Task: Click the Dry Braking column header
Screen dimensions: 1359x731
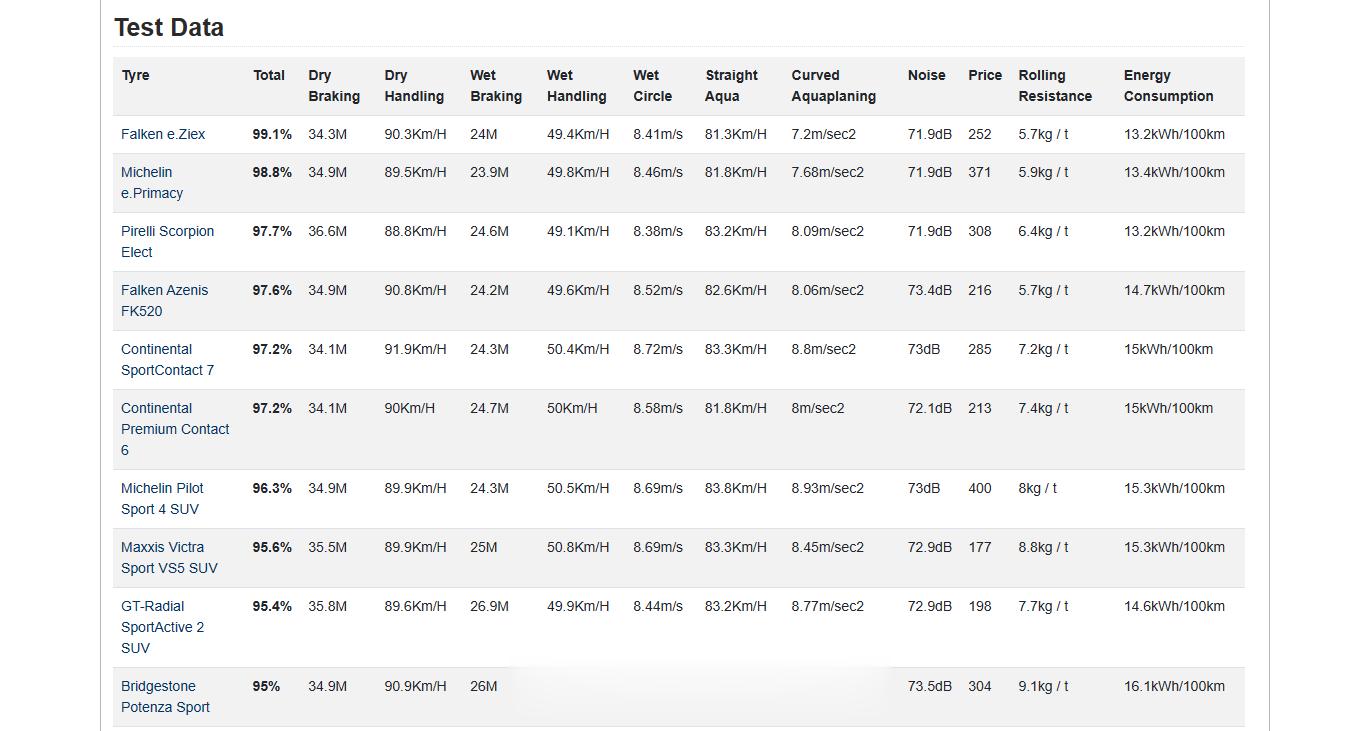Action: click(334, 86)
